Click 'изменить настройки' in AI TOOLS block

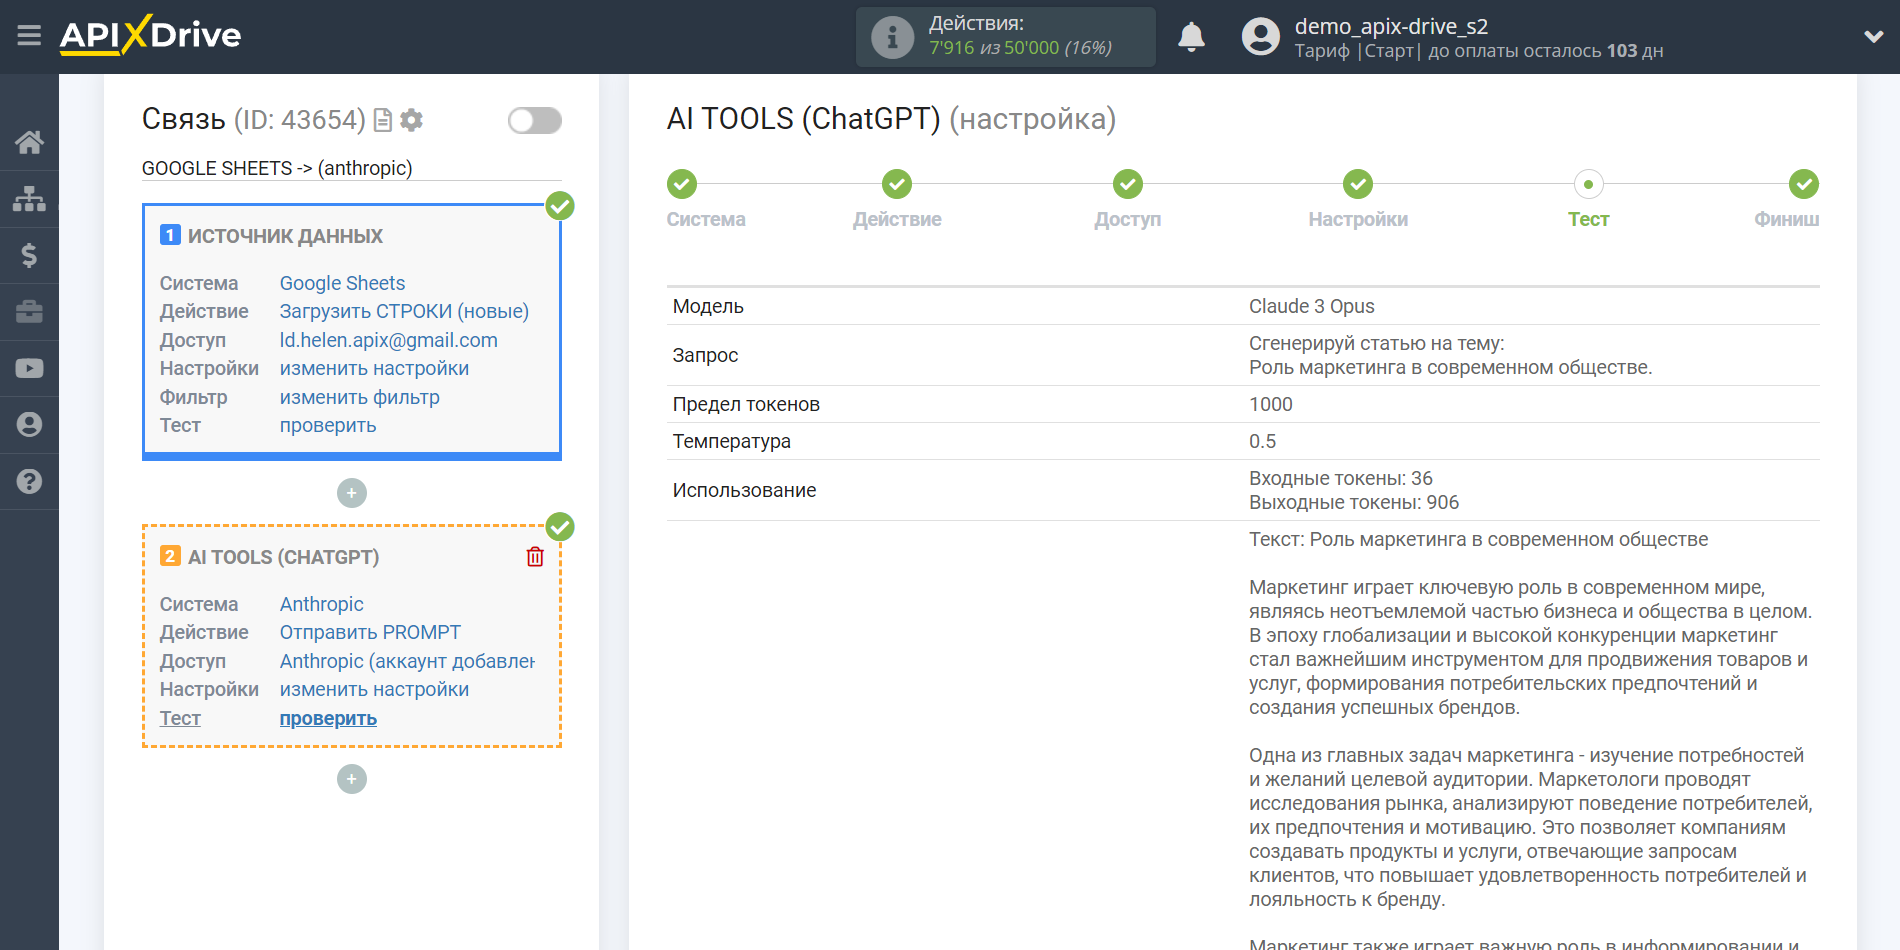[x=374, y=689]
